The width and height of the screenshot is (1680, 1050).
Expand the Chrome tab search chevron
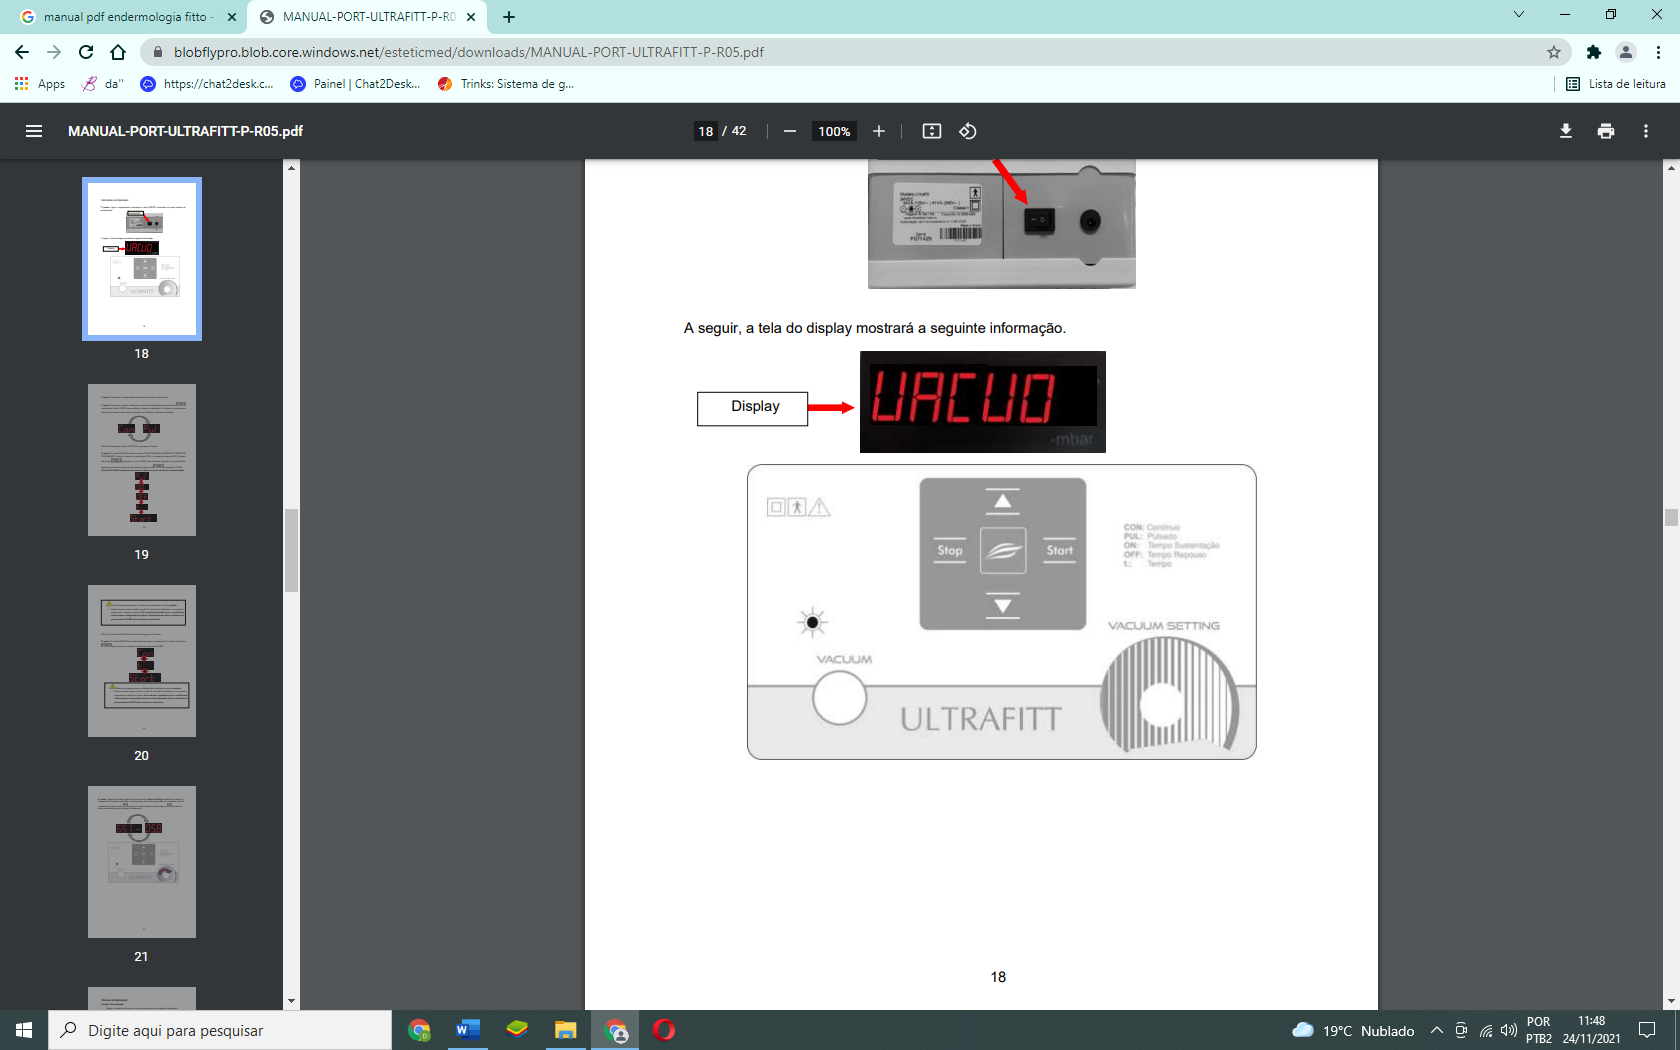click(1519, 15)
